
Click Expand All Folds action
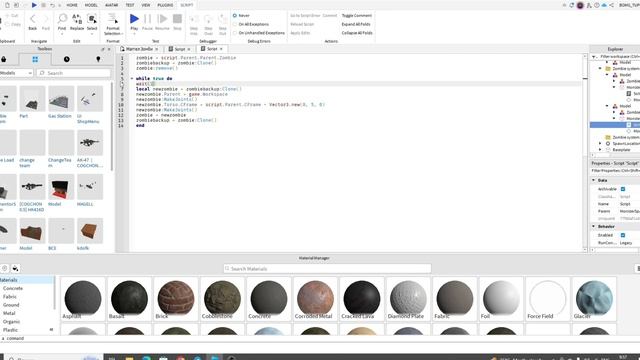pyautogui.click(x=356, y=24)
